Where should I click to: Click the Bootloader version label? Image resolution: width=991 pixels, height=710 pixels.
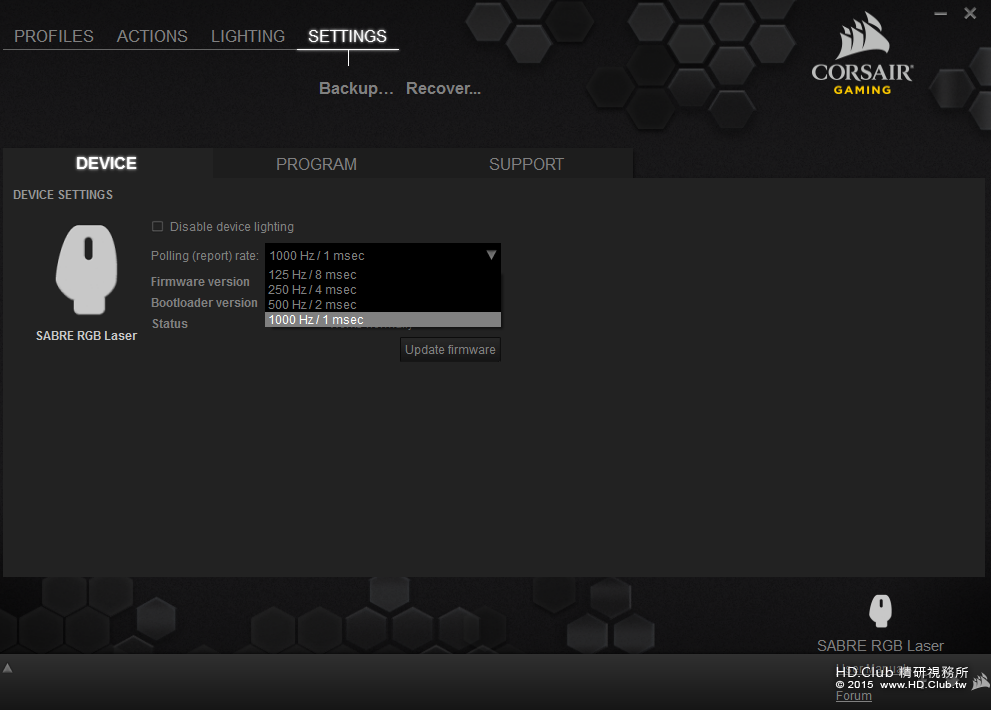204,303
